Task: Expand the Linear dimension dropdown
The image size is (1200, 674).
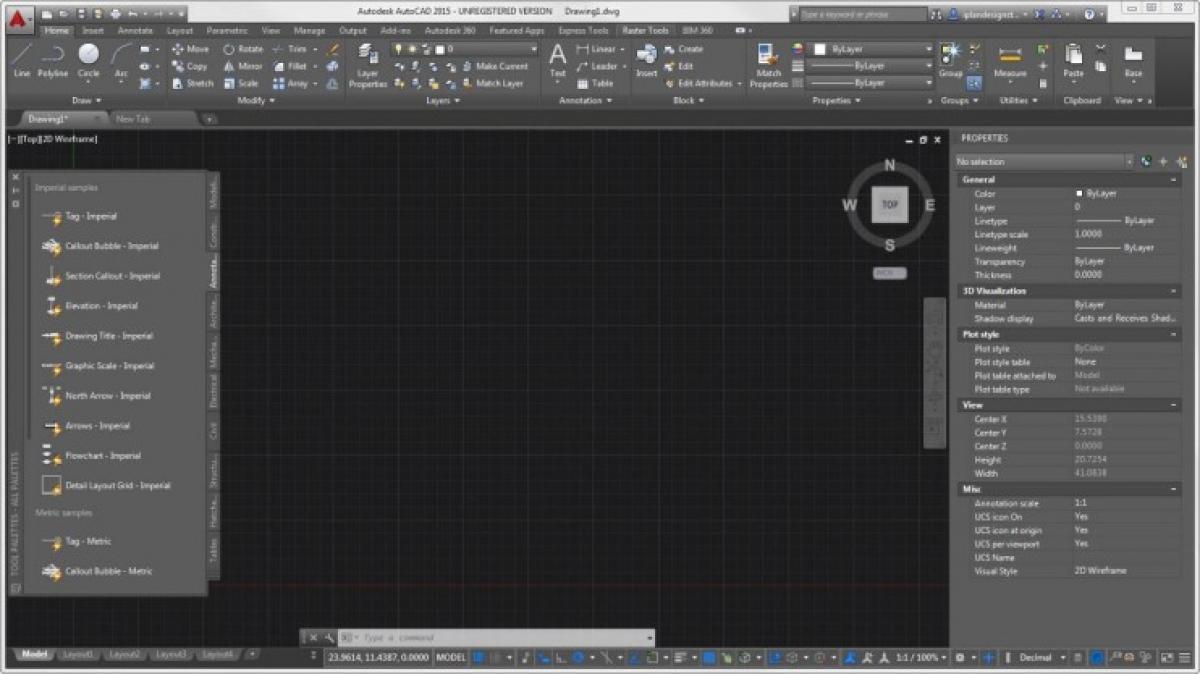Action: [x=621, y=48]
